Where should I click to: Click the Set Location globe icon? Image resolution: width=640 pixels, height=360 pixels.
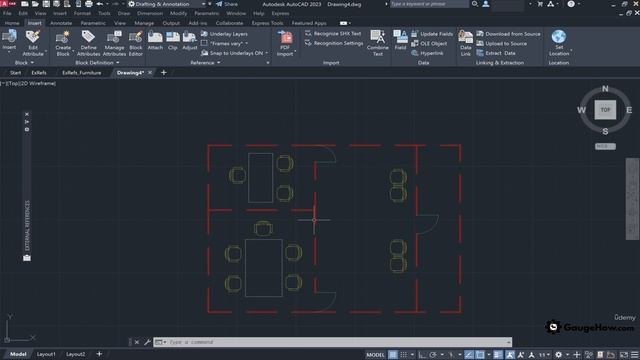point(558,37)
